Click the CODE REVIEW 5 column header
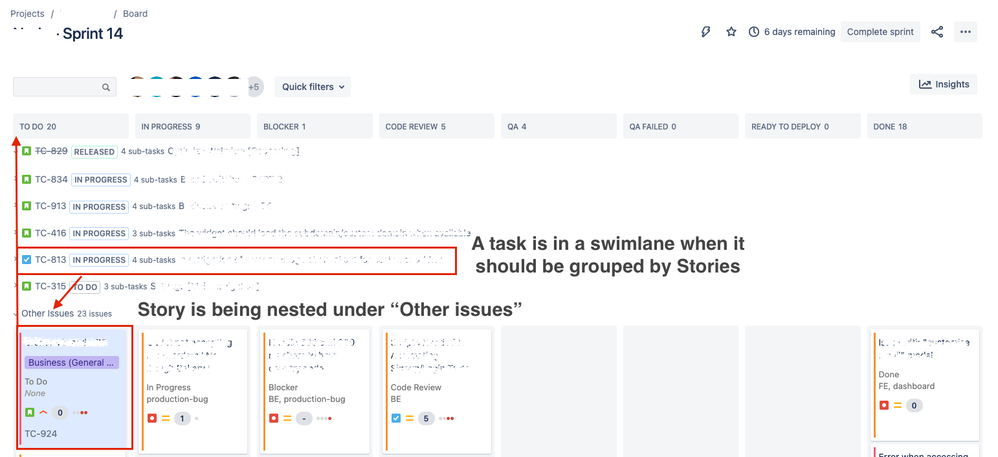Image resolution: width=998 pixels, height=457 pixels. point(437,126)
